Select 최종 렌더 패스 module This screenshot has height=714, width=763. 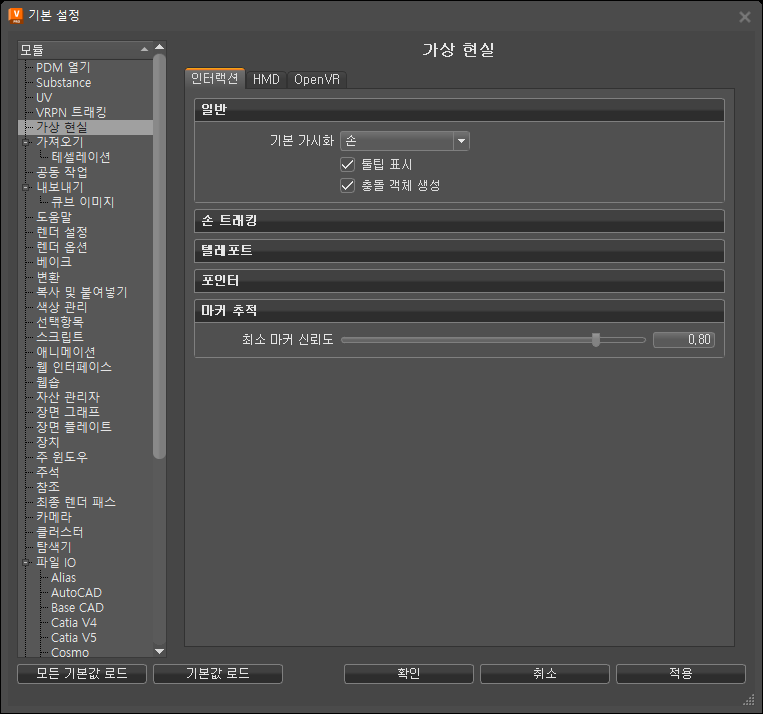tap(76, 502)
